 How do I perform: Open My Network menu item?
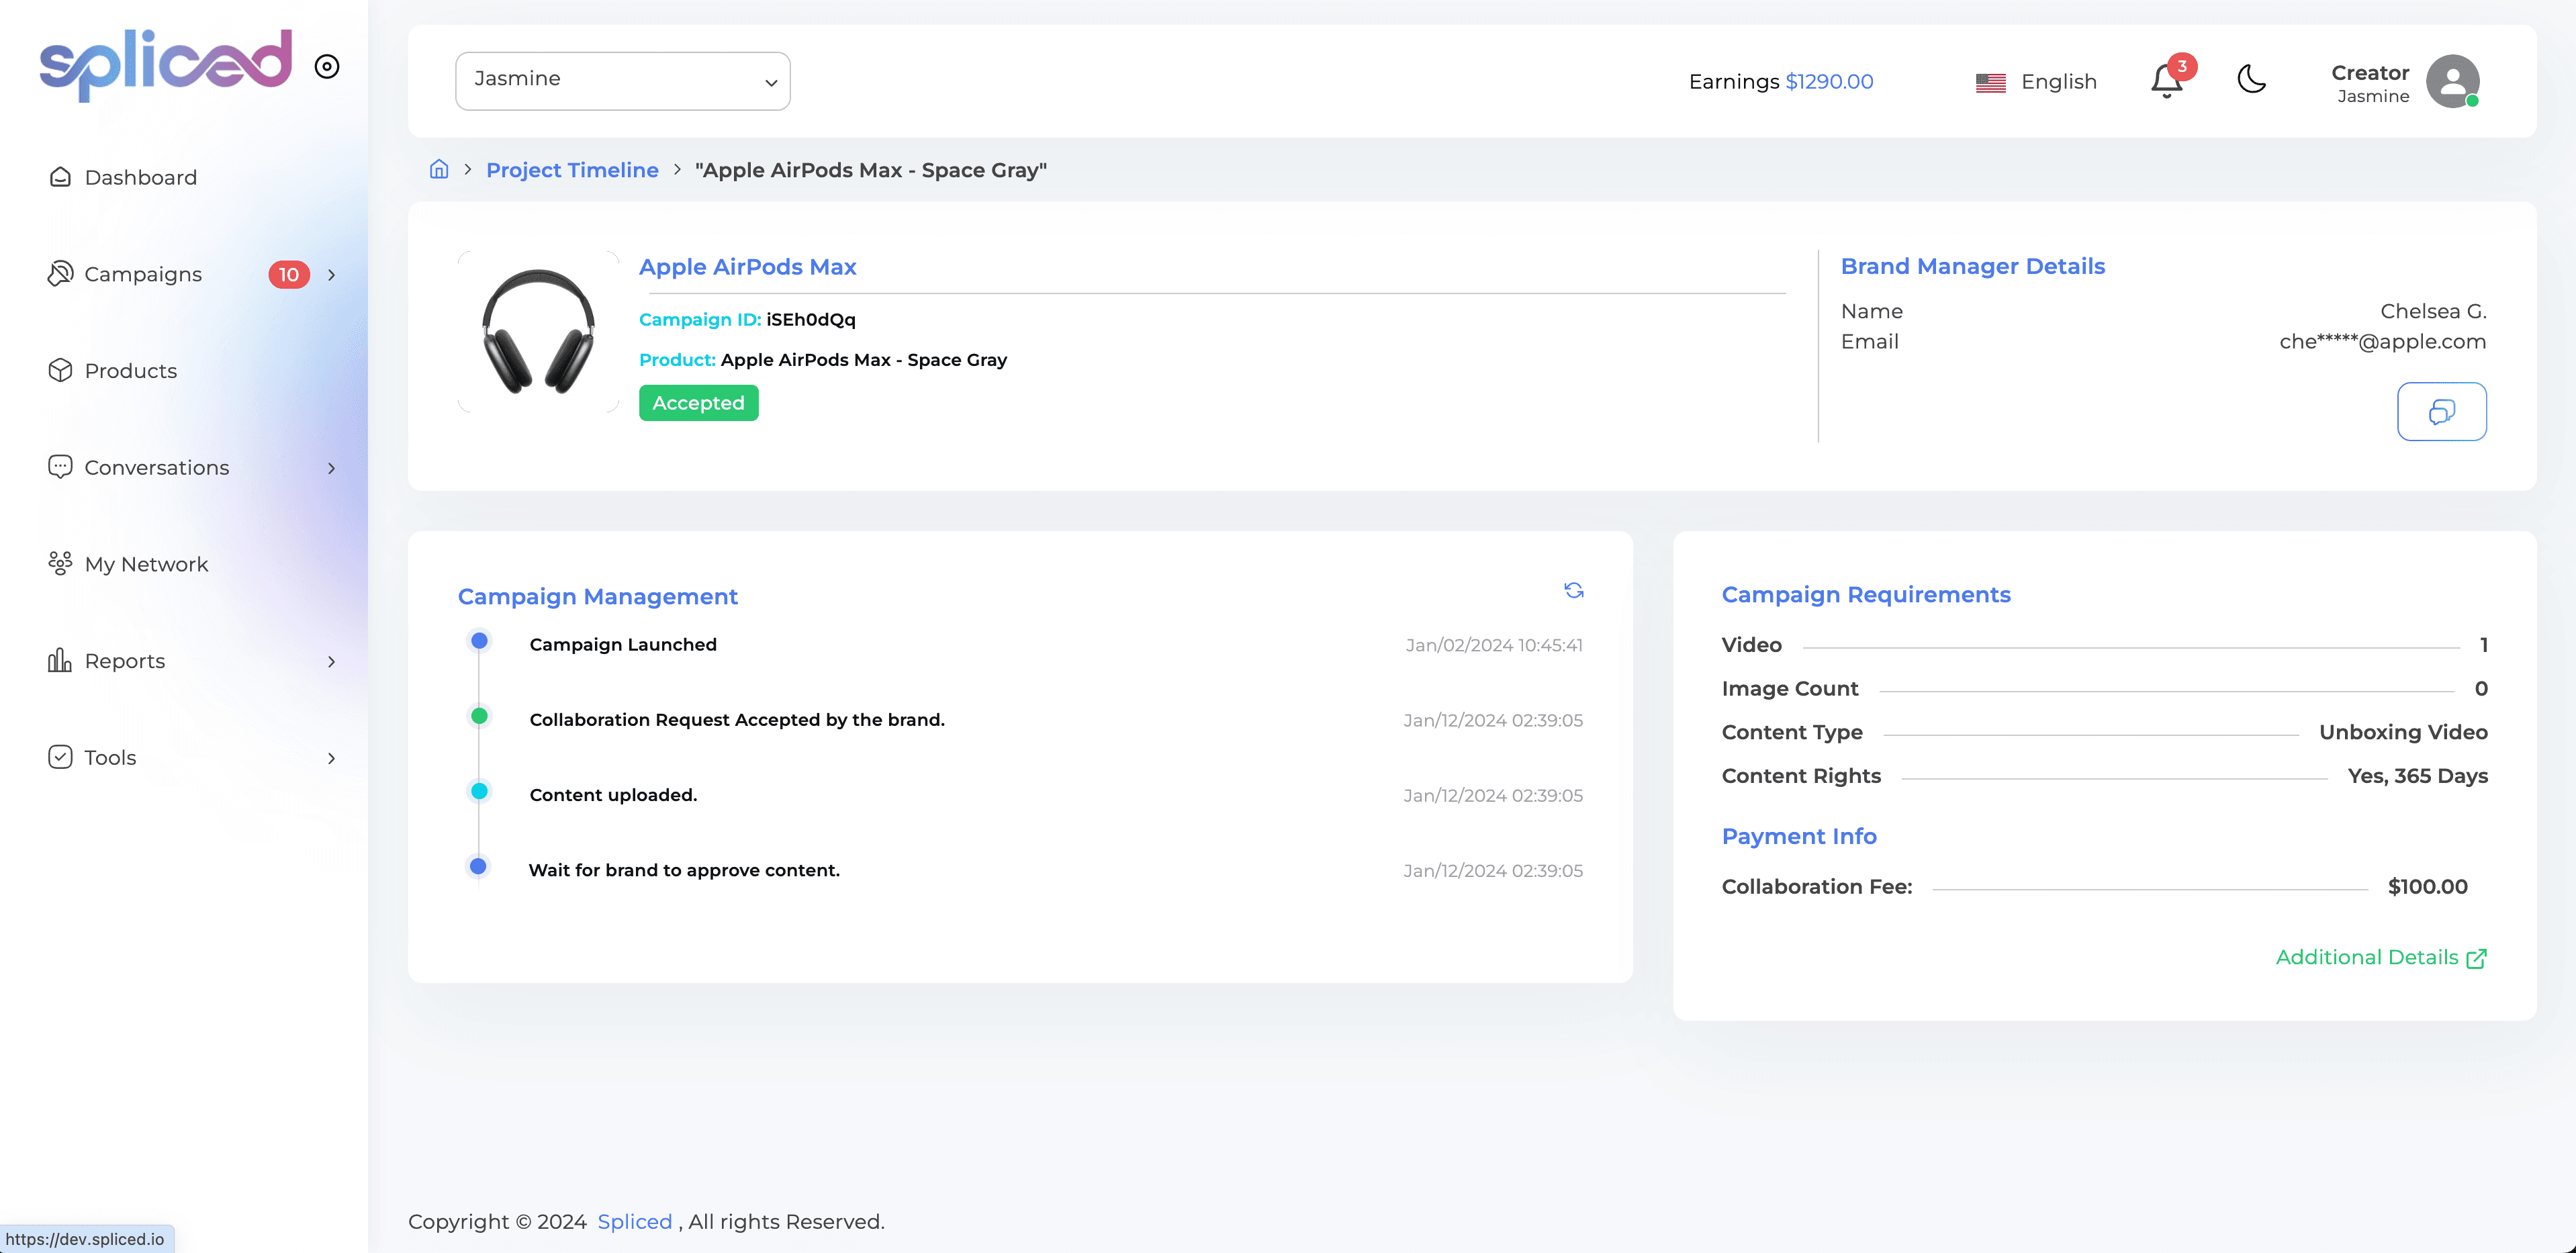coord(147,564)
